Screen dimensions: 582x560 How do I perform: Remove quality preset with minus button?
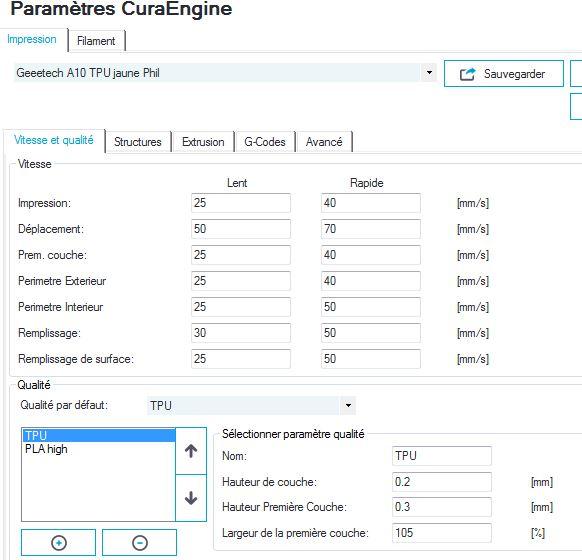tap(140, 543)
